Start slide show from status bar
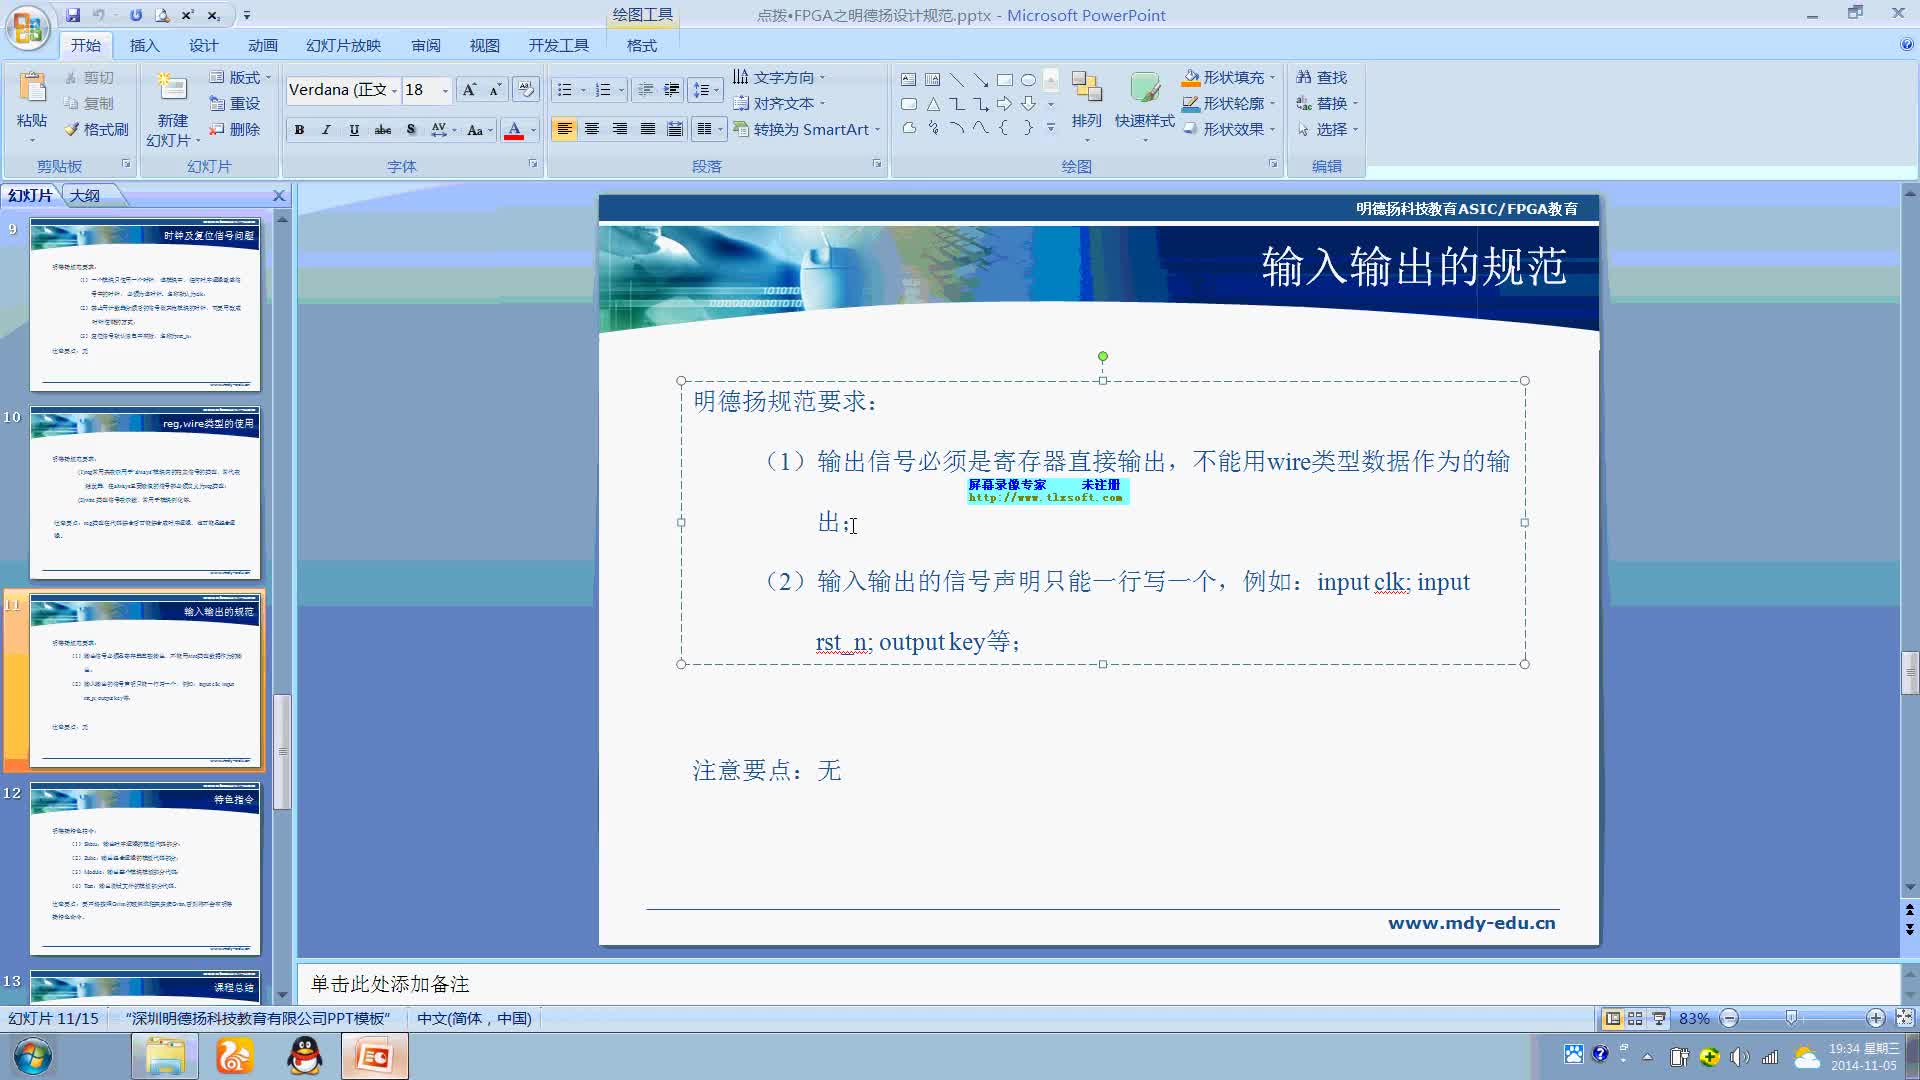 (x=1659, y=1018)
